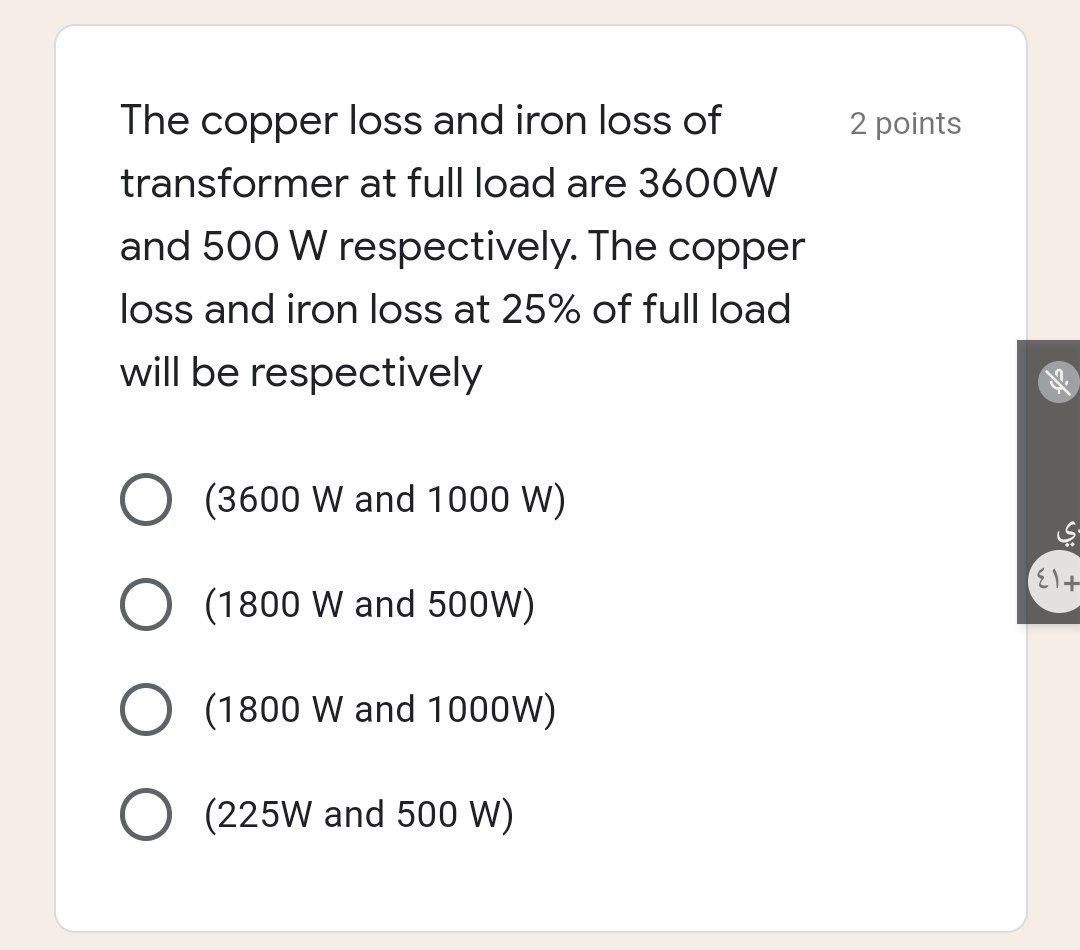Click the option text (3600 W and 1000 W)

click(385, 499)
